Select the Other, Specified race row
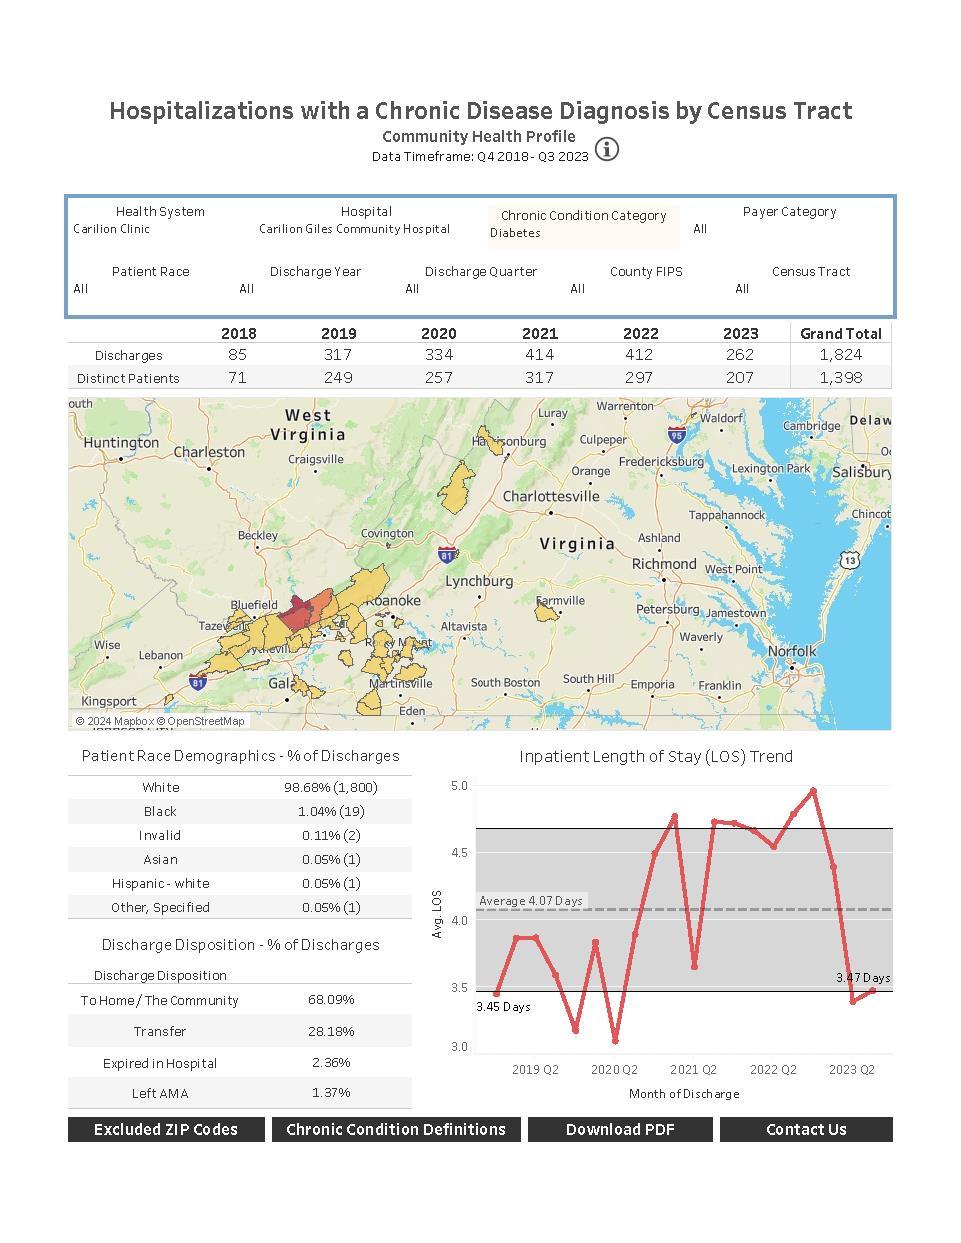The image size is (961, 1243). tap(240, 907)
